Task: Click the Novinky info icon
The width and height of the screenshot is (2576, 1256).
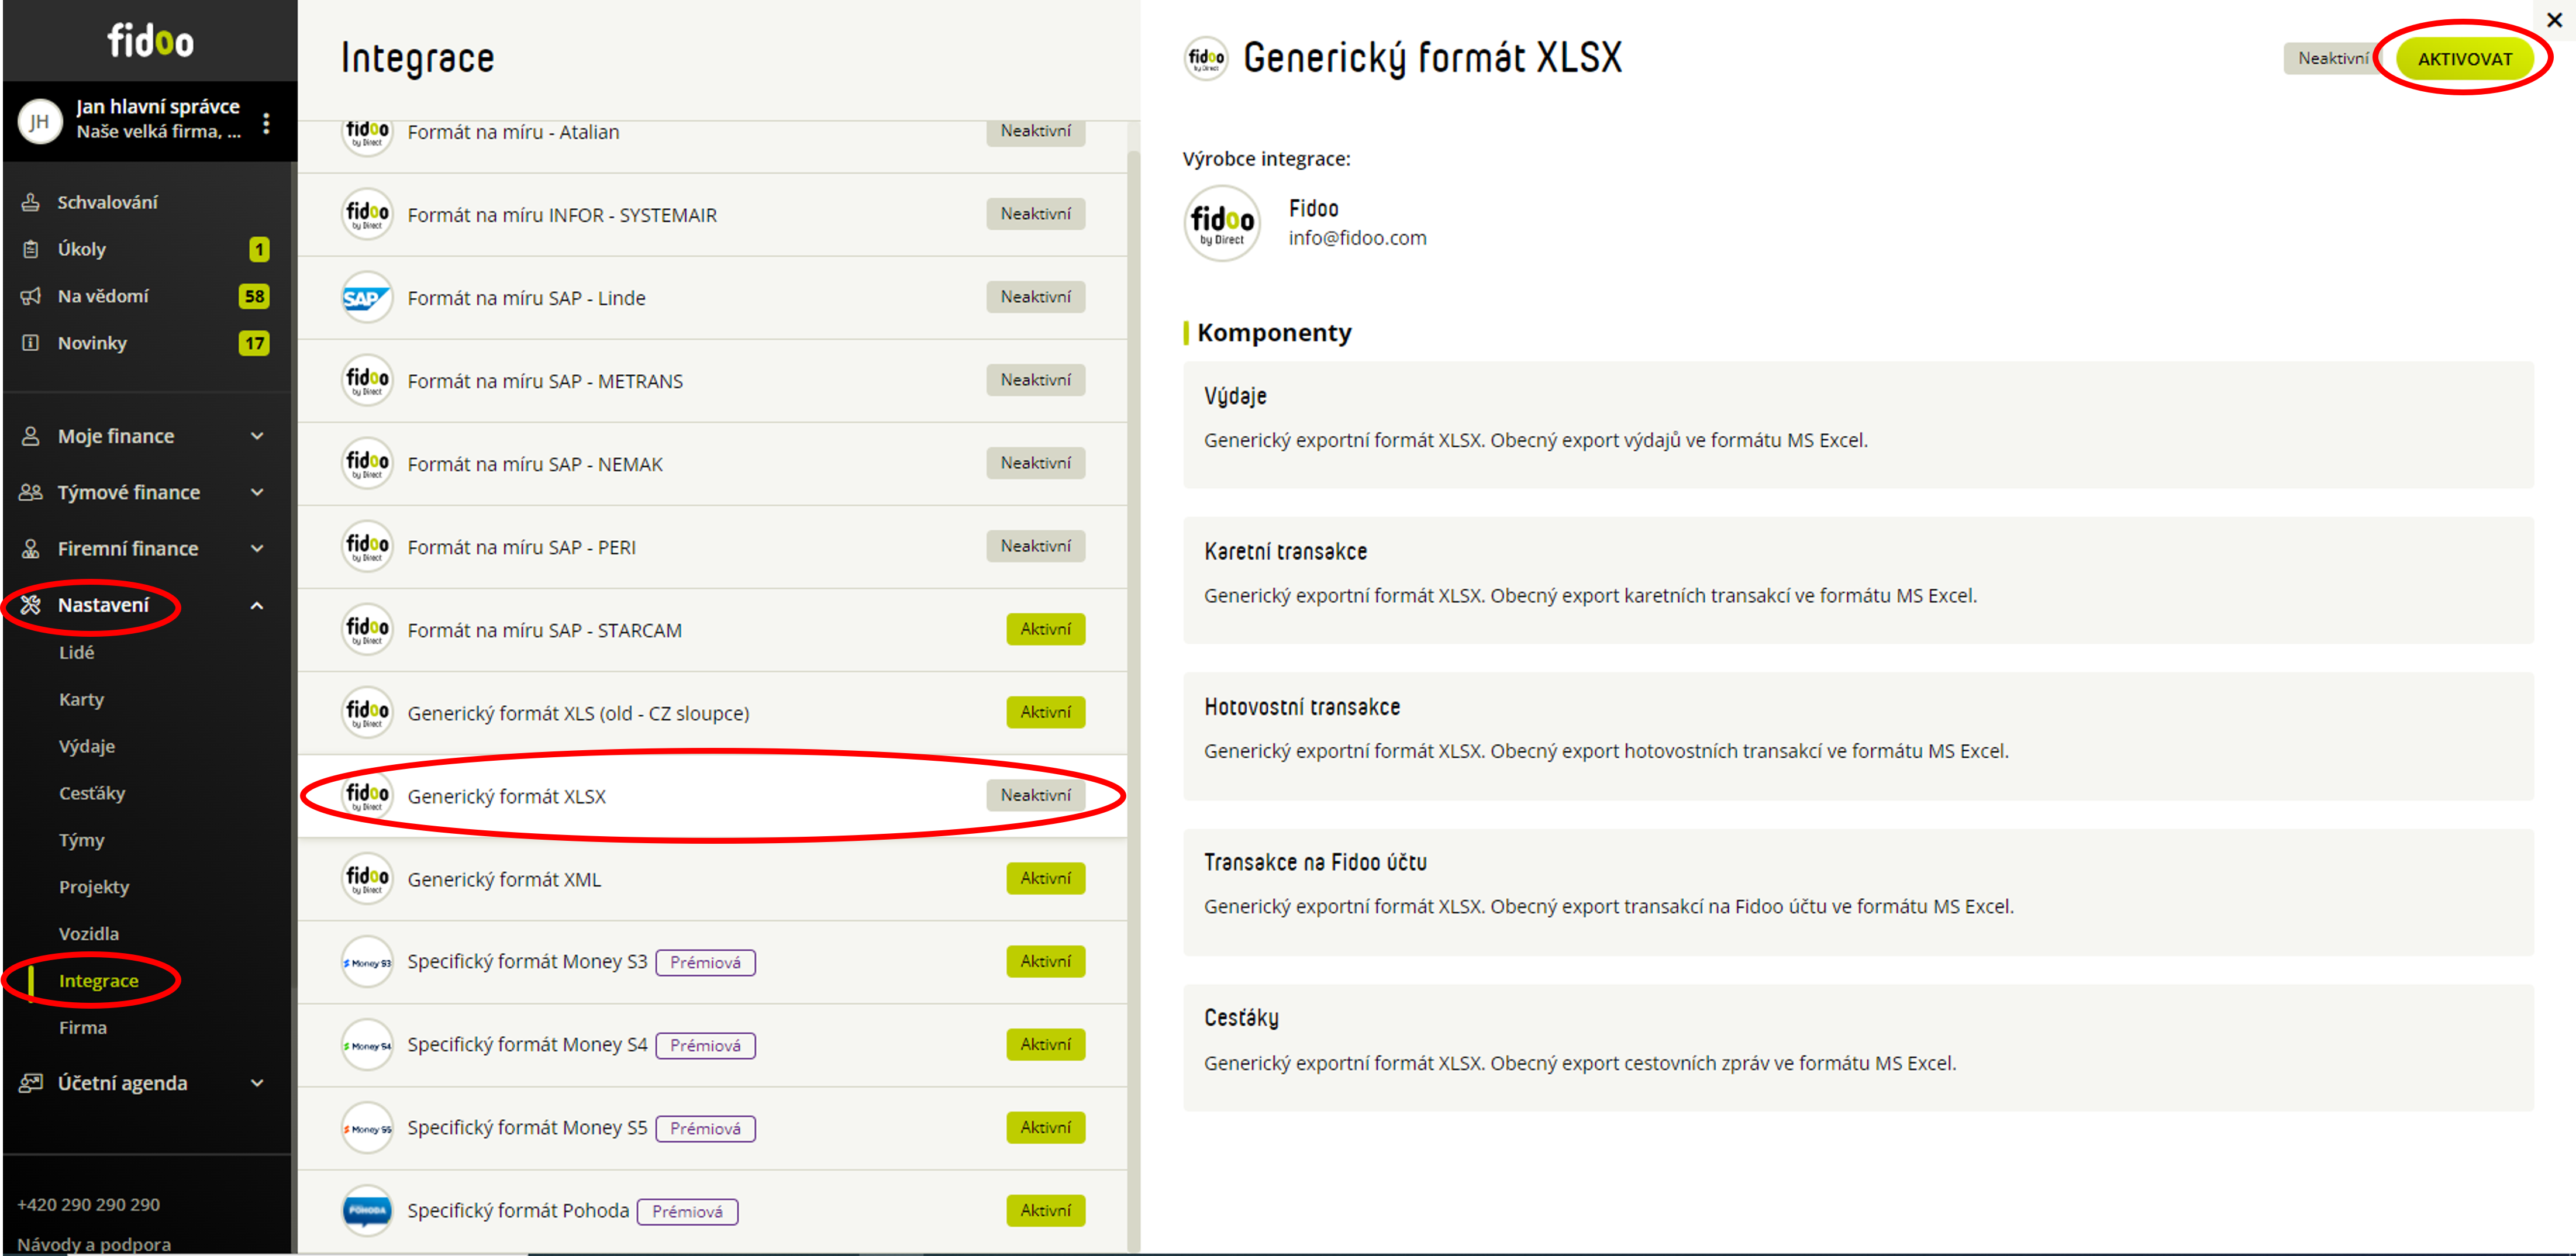Action: point(31,343)
